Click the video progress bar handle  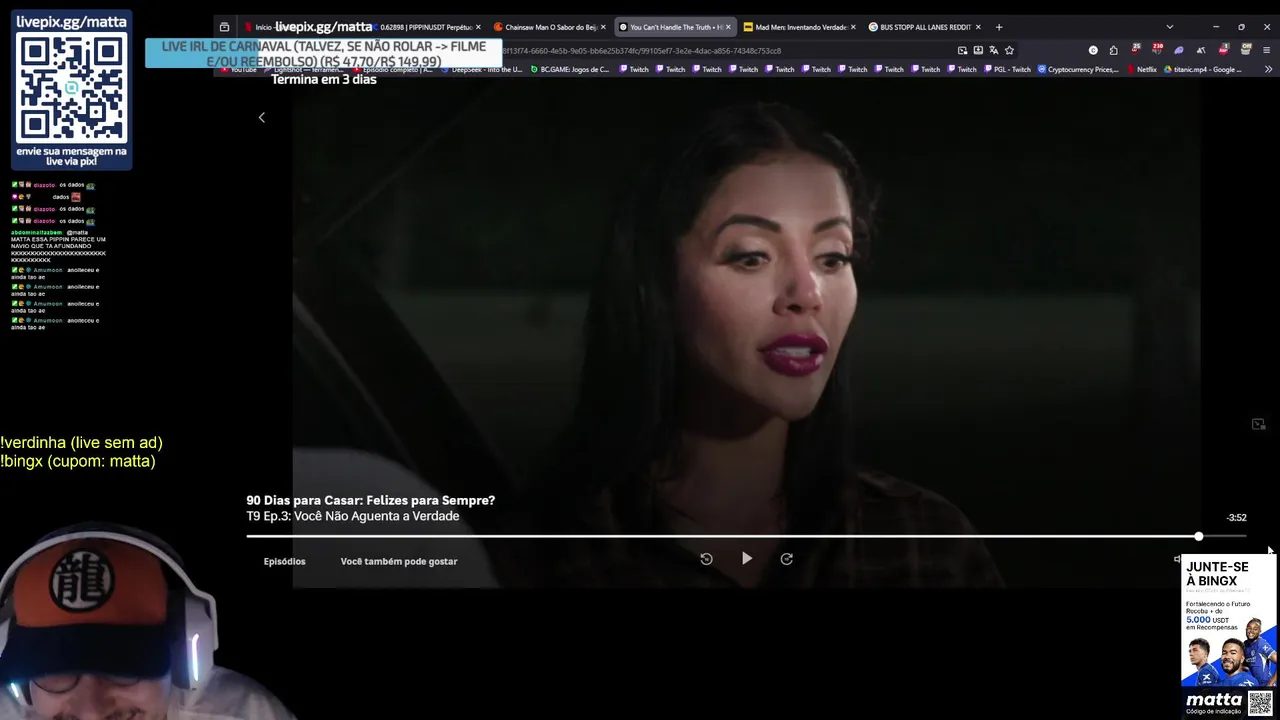tap(1198, 537)
